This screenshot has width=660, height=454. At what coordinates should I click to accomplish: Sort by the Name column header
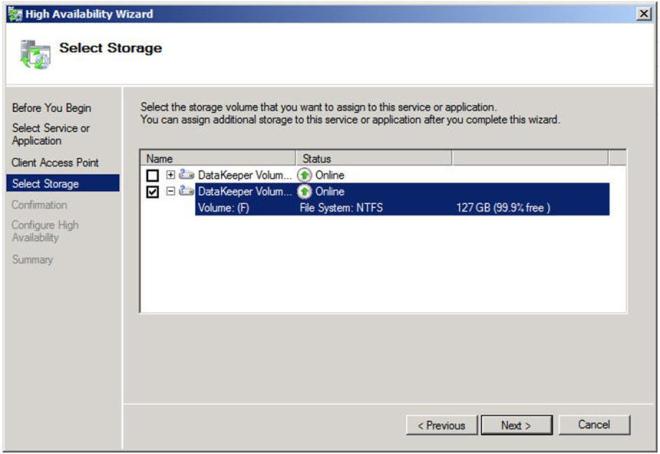pyautogui.click(x=218, y=158)
